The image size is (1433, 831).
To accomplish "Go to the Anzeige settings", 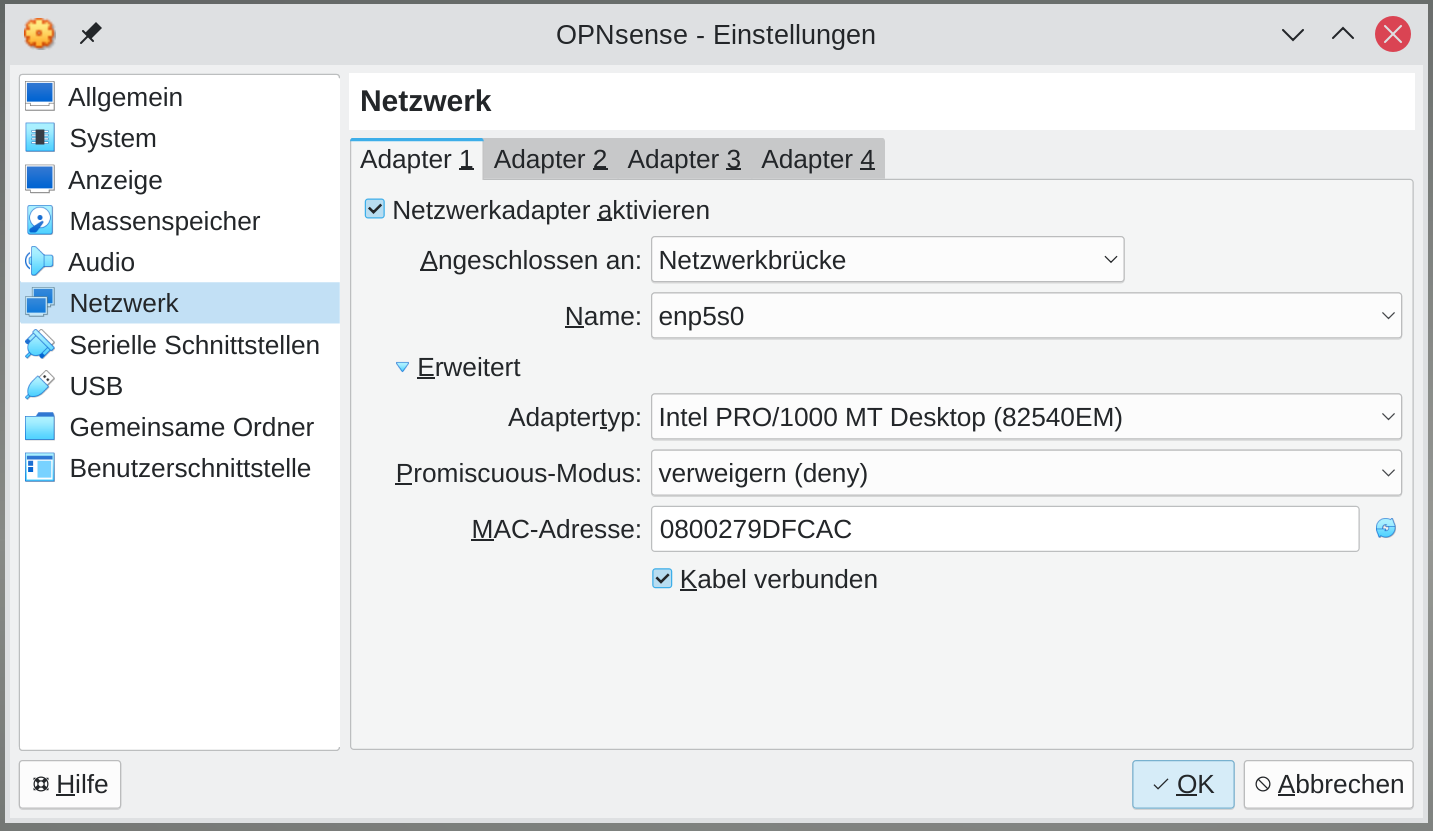I will coord(180,180).
